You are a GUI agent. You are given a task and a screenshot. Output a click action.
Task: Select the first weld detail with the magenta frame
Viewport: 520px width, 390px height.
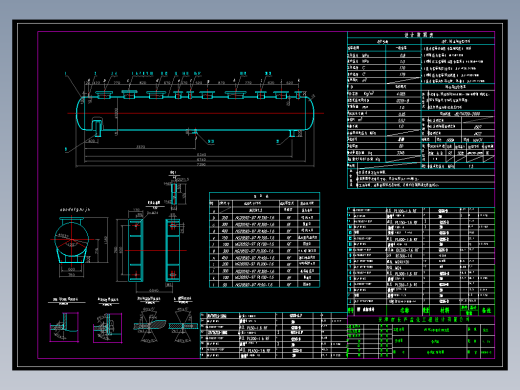pyautogui.click(x=64, y=327)
